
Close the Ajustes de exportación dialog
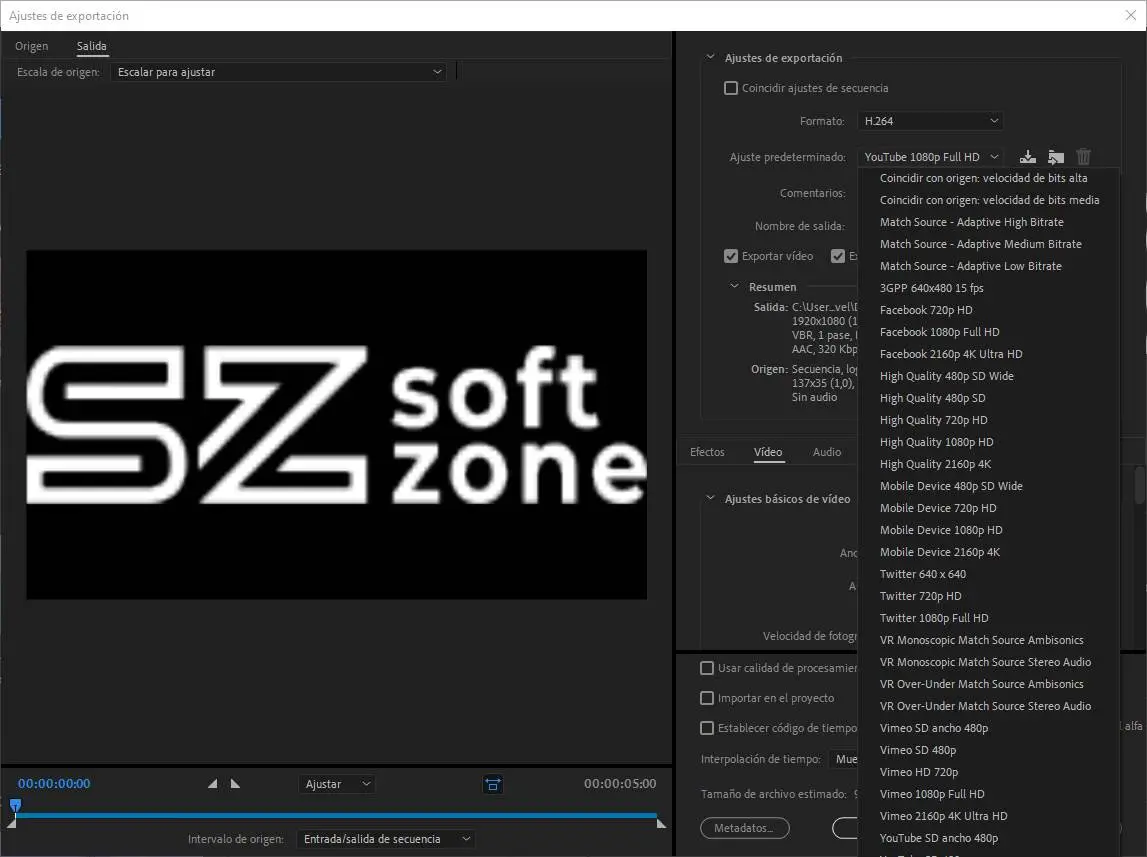click(x=1130, y=15)
